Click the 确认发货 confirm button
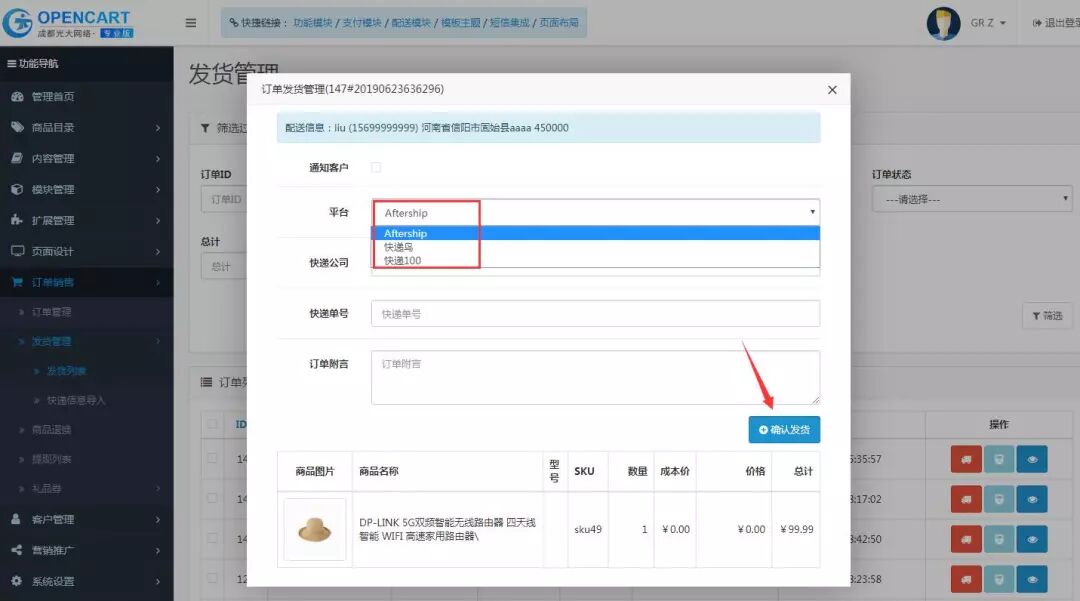 tap(784, 430)
